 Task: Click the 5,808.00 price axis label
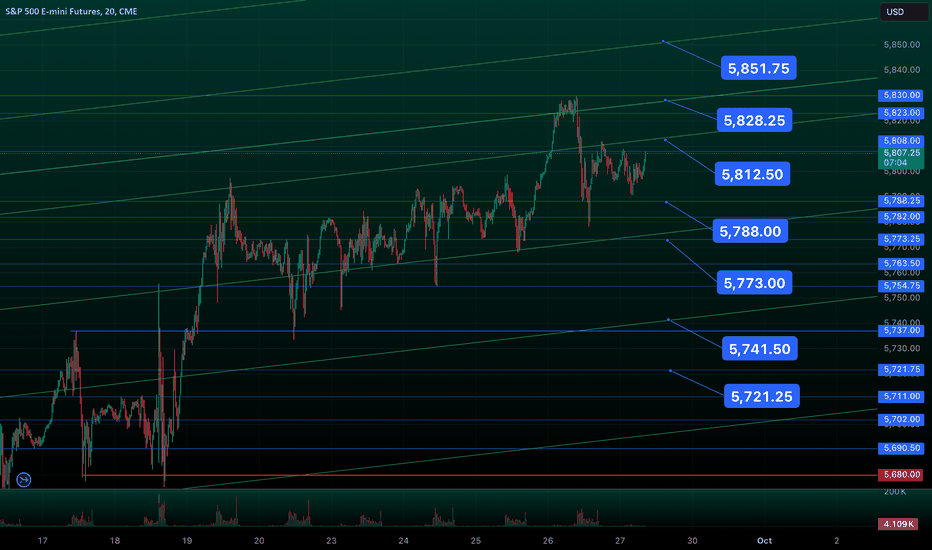901,141
